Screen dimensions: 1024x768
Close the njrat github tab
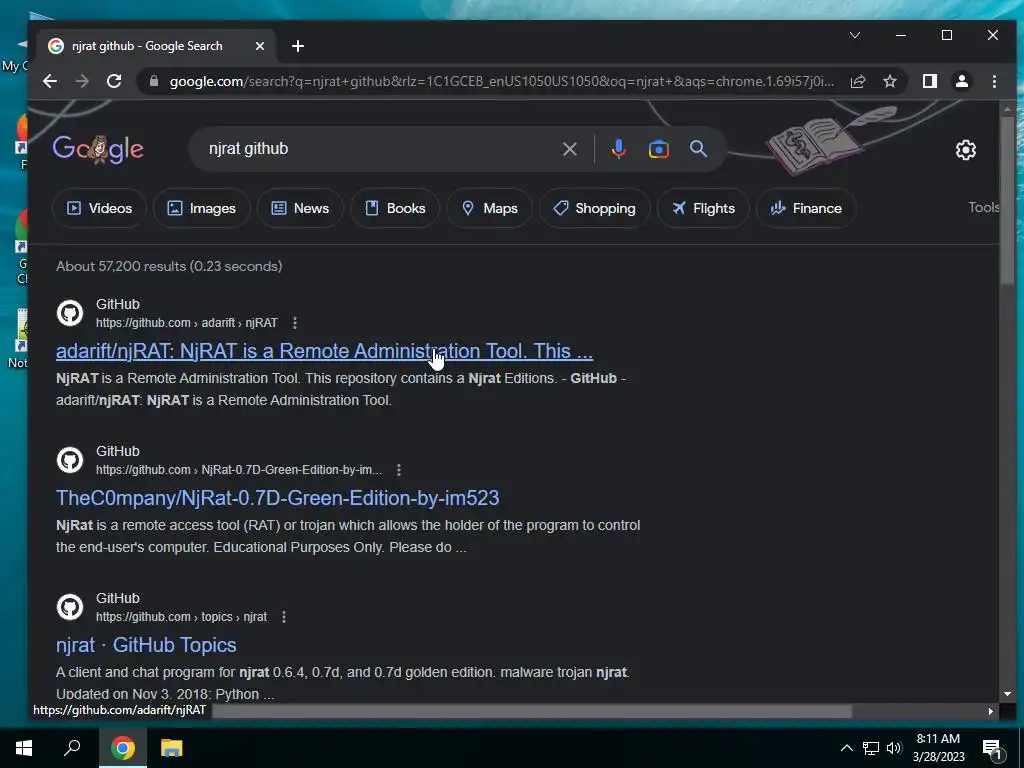260,46
